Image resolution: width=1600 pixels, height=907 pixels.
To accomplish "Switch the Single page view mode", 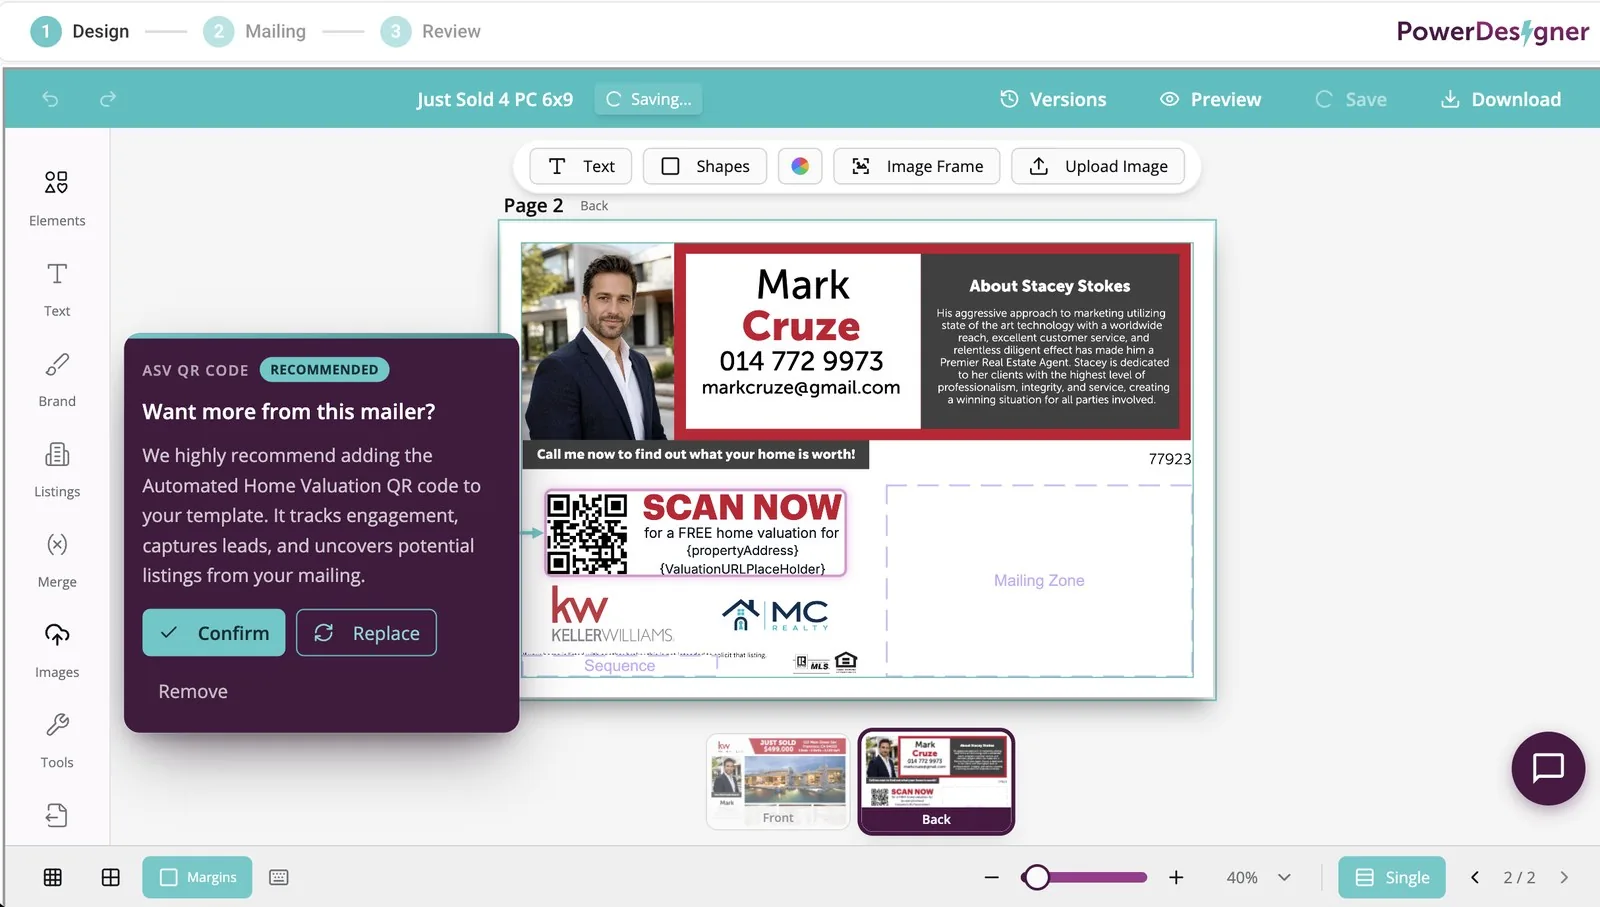I will pos(1392,877).
